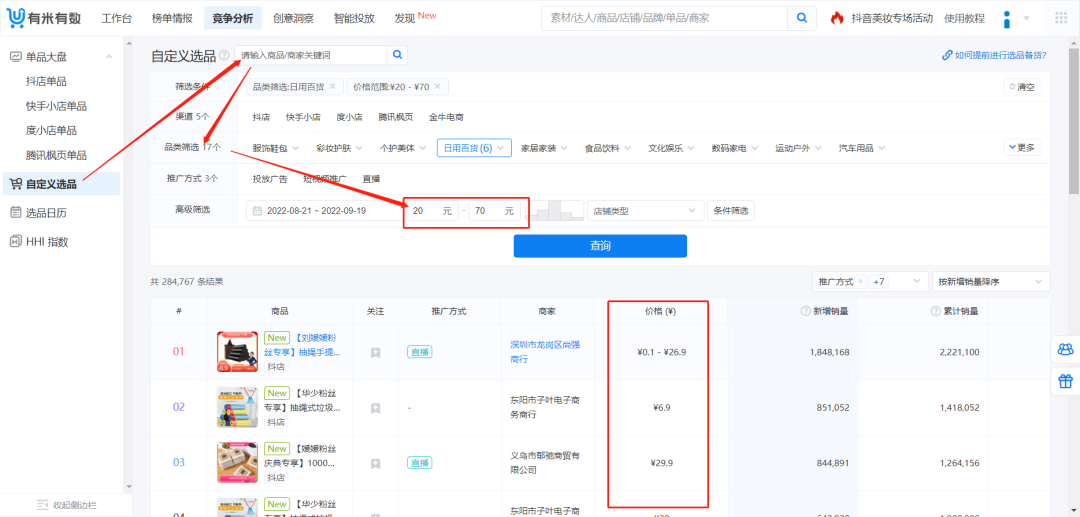Viewport: 1080px width, 517px height.
Task: Open the 按新增销量降序 sort dropdown
Action: [x=990, y=282]
